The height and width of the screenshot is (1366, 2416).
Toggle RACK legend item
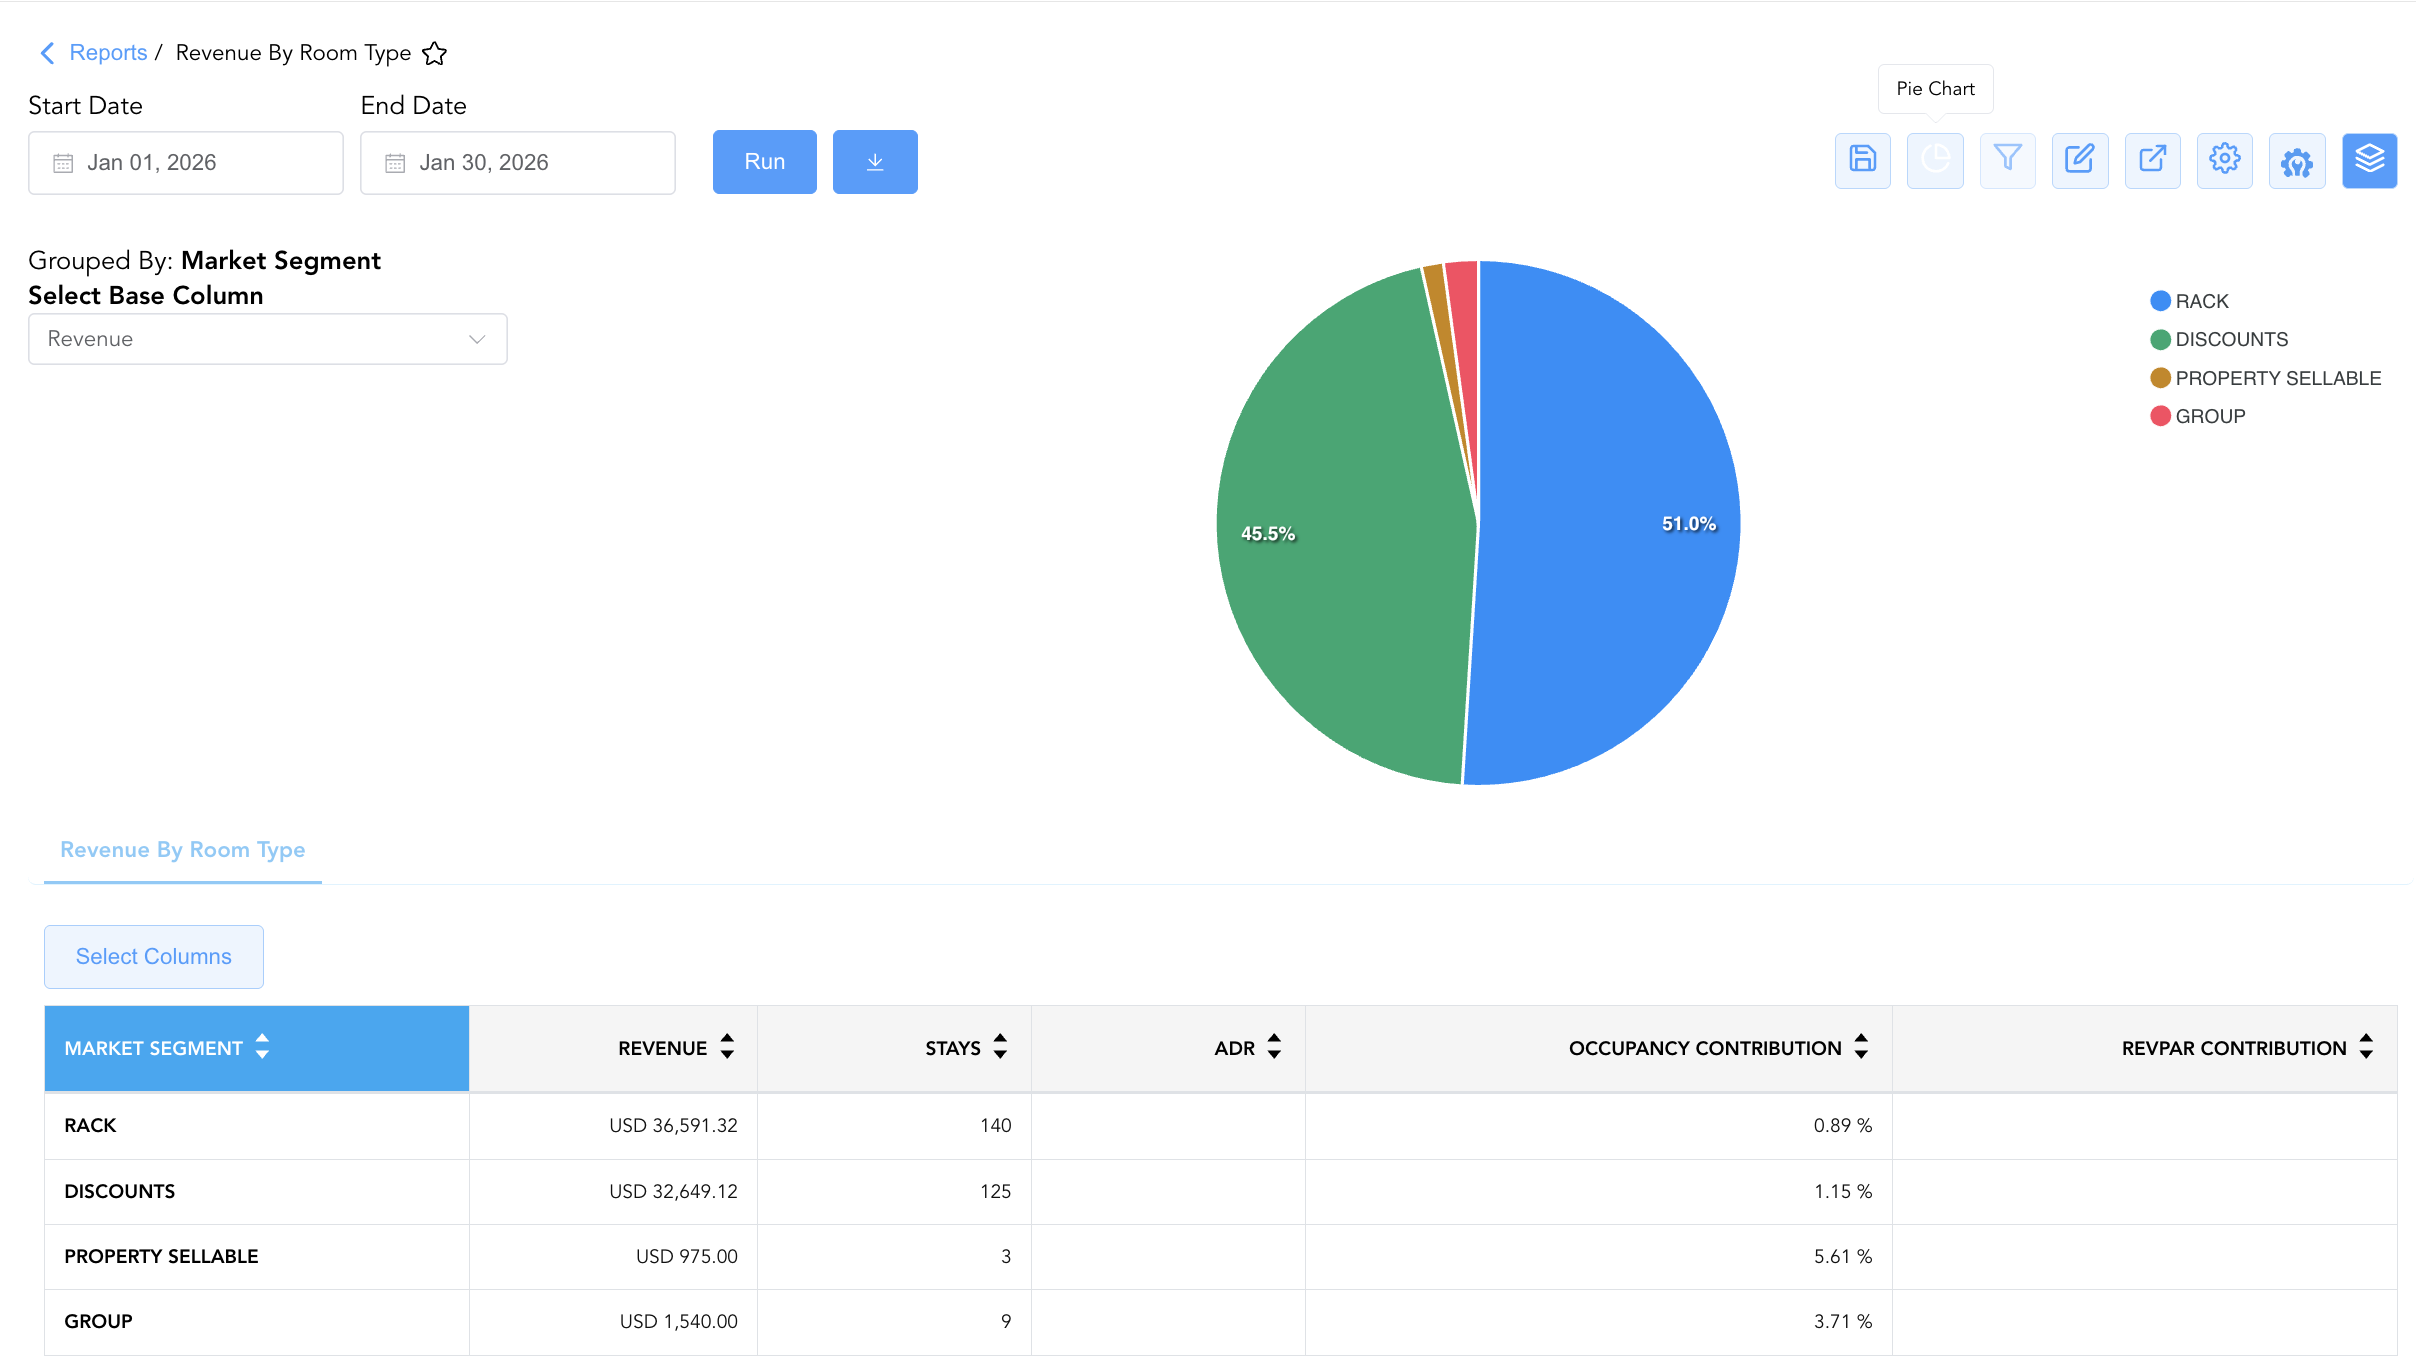click(x=2189, y=301)
